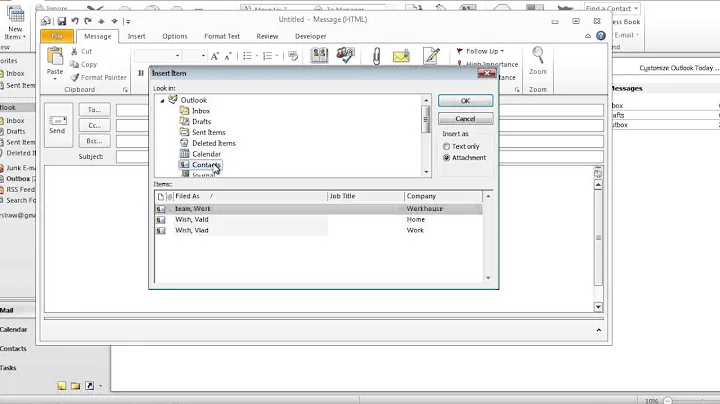
Task: Select Sent Items in Look in tree
Action: [208, 132]
